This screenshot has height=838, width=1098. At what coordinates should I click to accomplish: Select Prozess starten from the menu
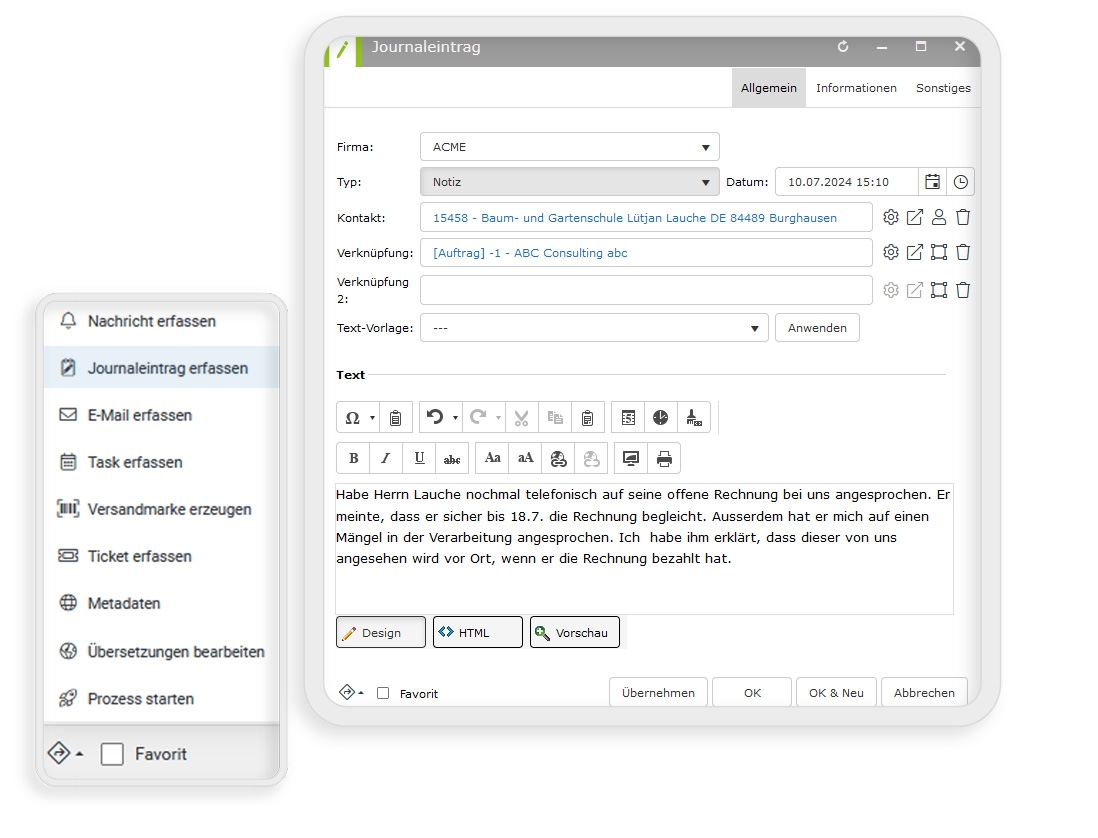[x=161, y=698]
